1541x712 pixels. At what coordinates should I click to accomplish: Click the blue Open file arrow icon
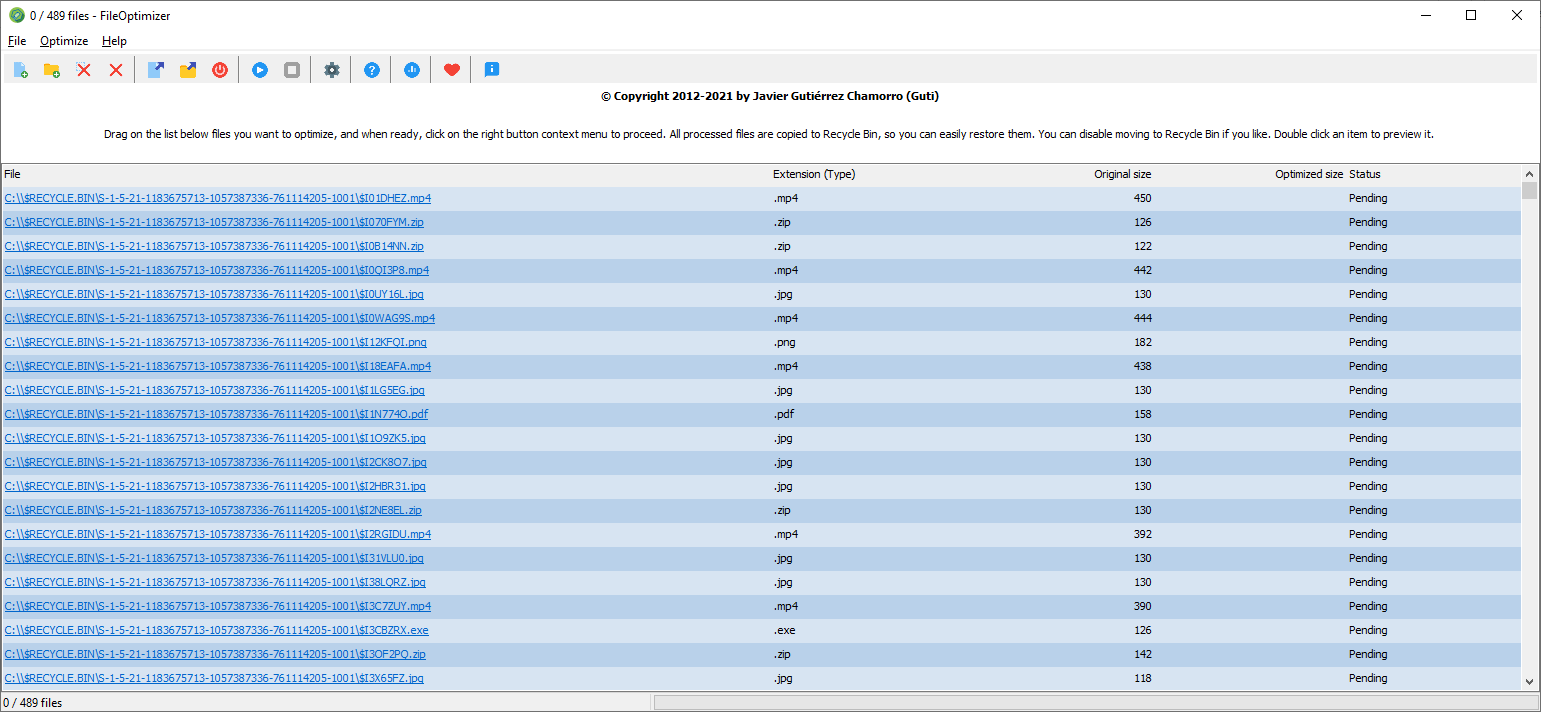156,70
